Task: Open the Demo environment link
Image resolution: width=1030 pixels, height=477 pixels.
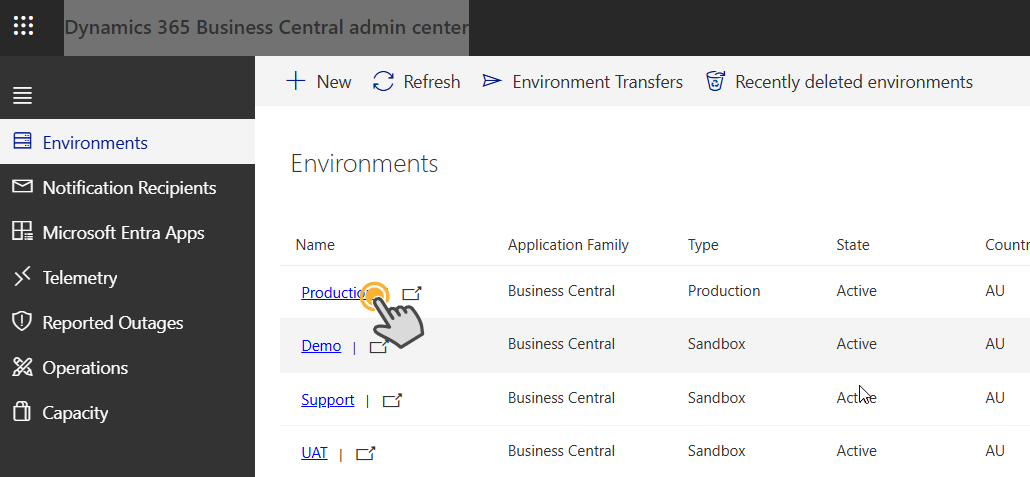Action: tap(321, 346)
